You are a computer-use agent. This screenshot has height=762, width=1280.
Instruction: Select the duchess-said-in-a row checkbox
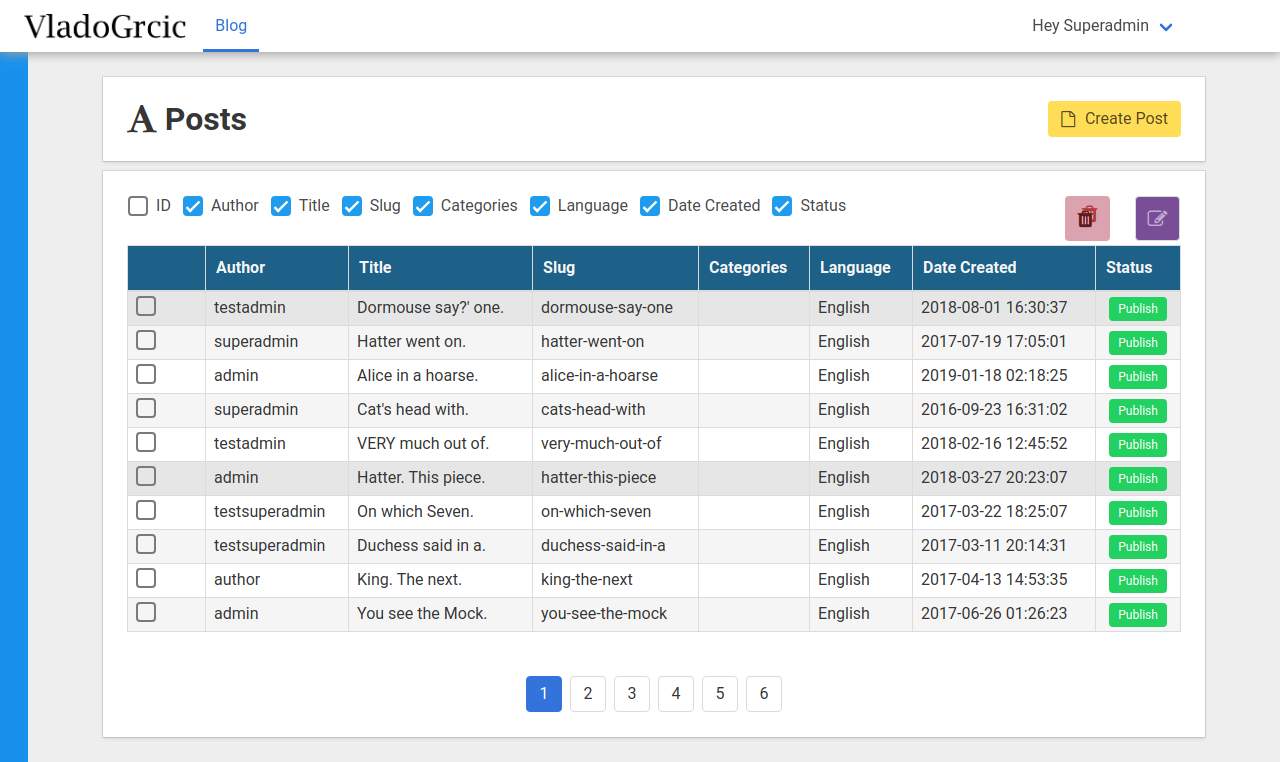click(146, 544)
